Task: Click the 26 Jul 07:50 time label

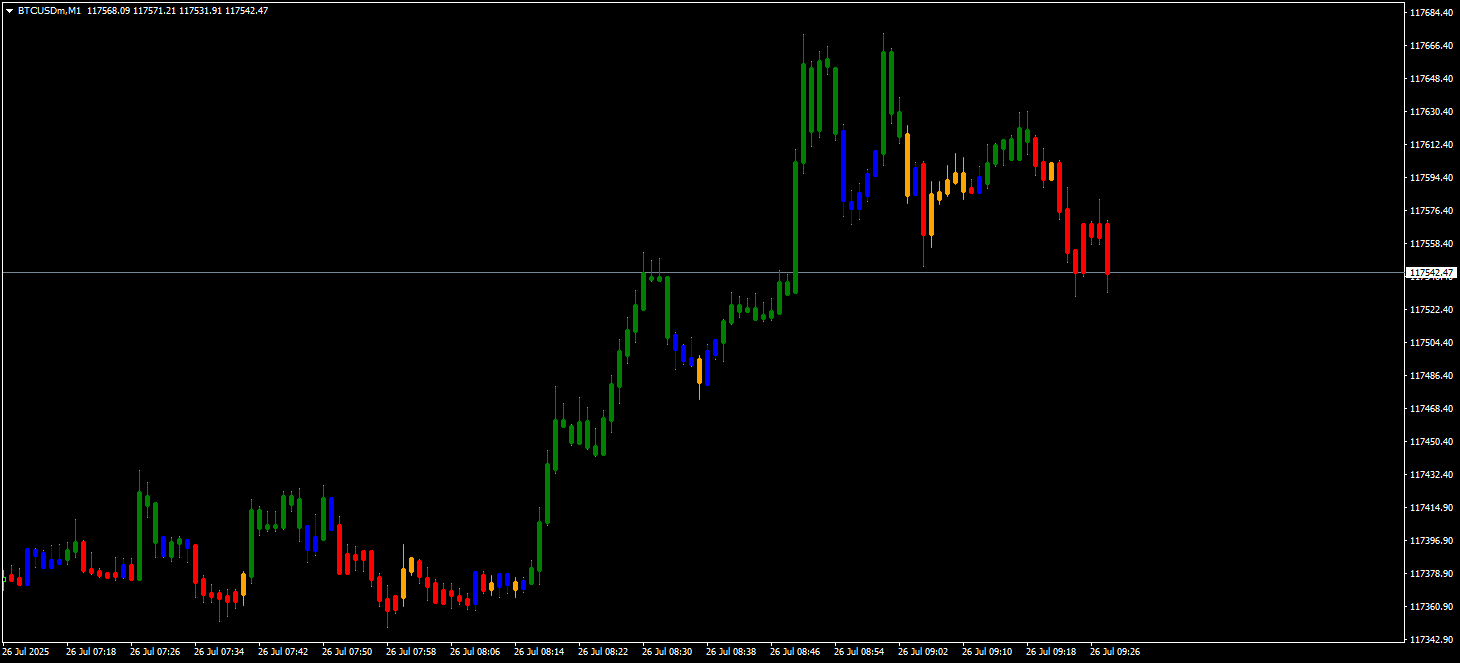Action: 347,652
